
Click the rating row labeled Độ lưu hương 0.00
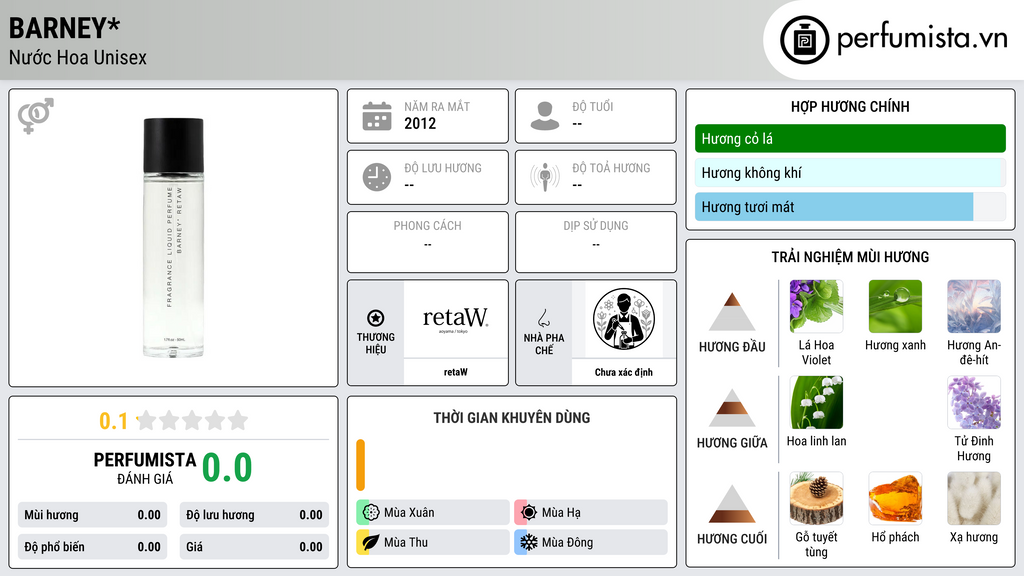click(x=254, y=515)
